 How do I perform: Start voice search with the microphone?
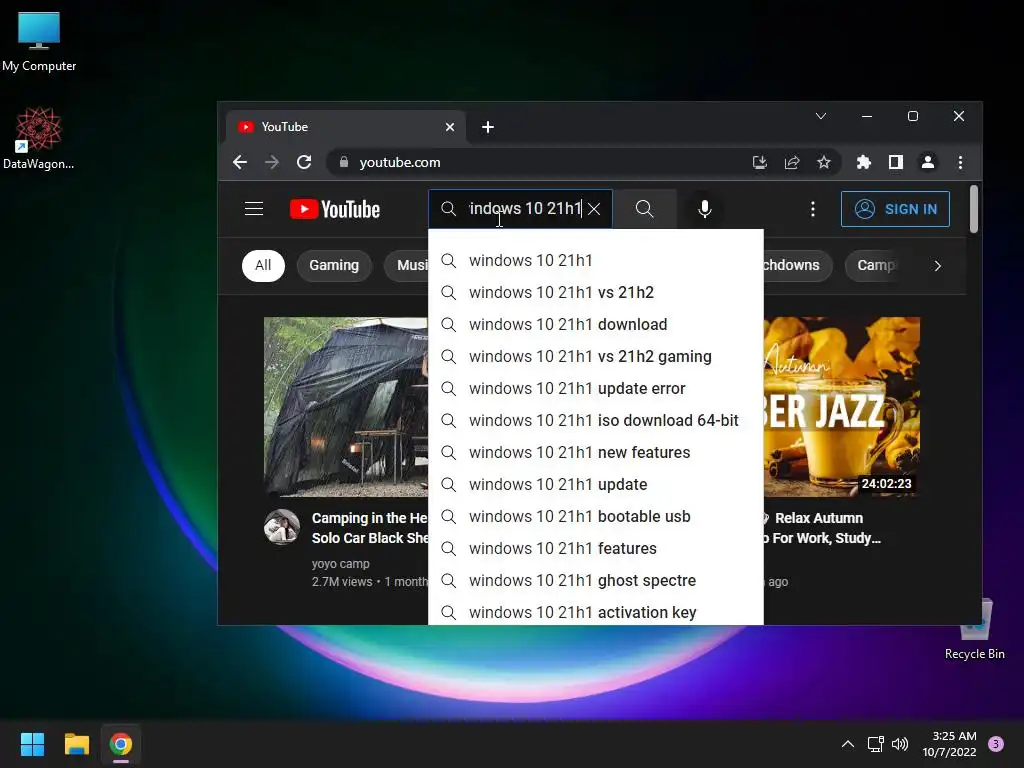(x=705, y=209)
